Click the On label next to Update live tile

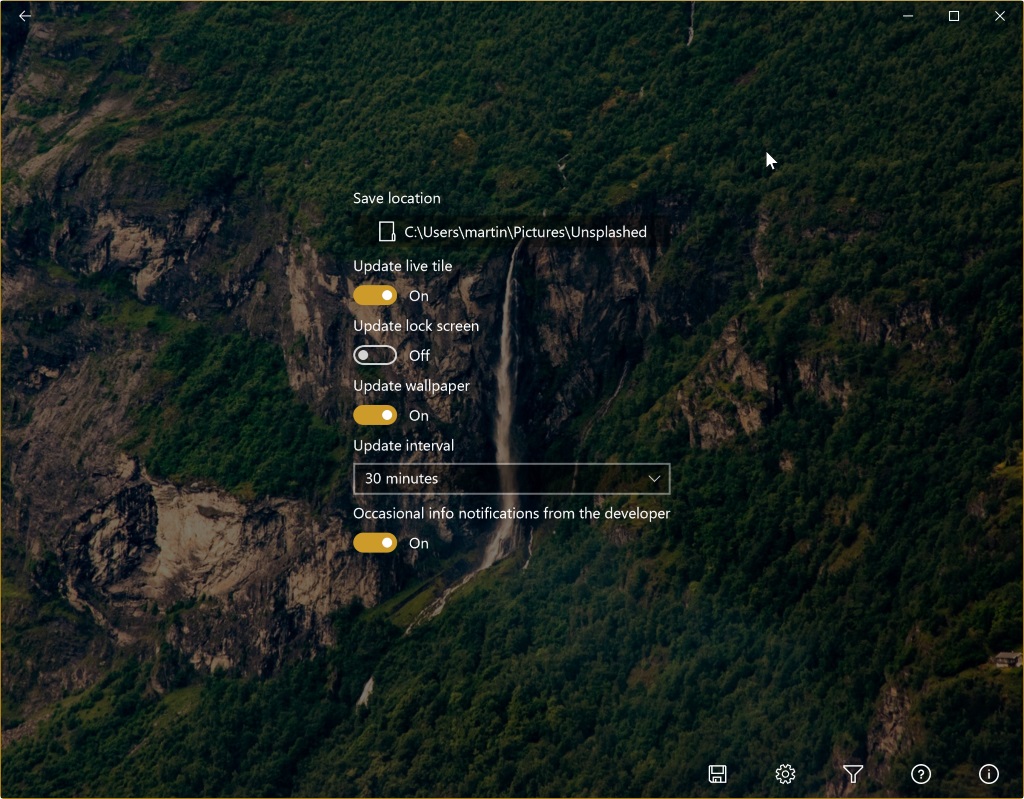point(418,295)
